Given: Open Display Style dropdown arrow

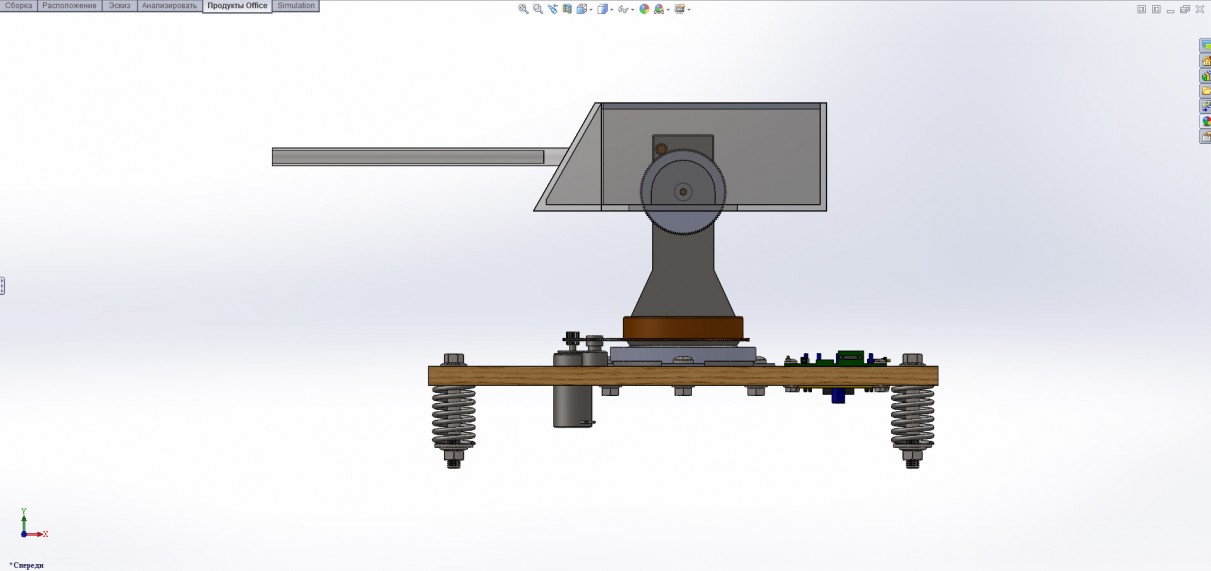Looking at the screenshot, I should (x=612, y=10).
